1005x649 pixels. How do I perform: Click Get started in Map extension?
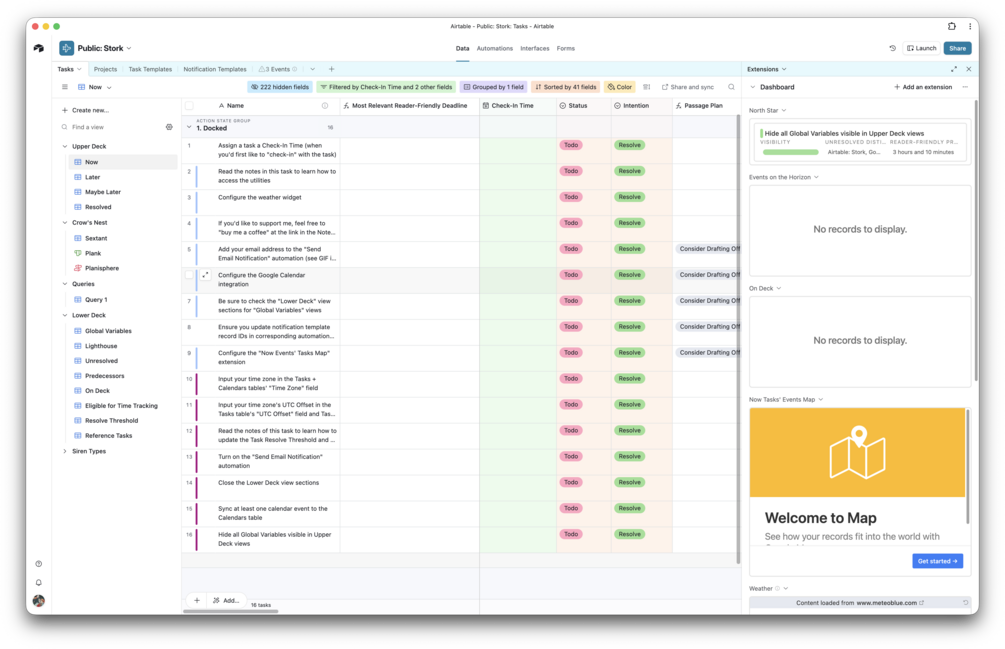[938, 561]
